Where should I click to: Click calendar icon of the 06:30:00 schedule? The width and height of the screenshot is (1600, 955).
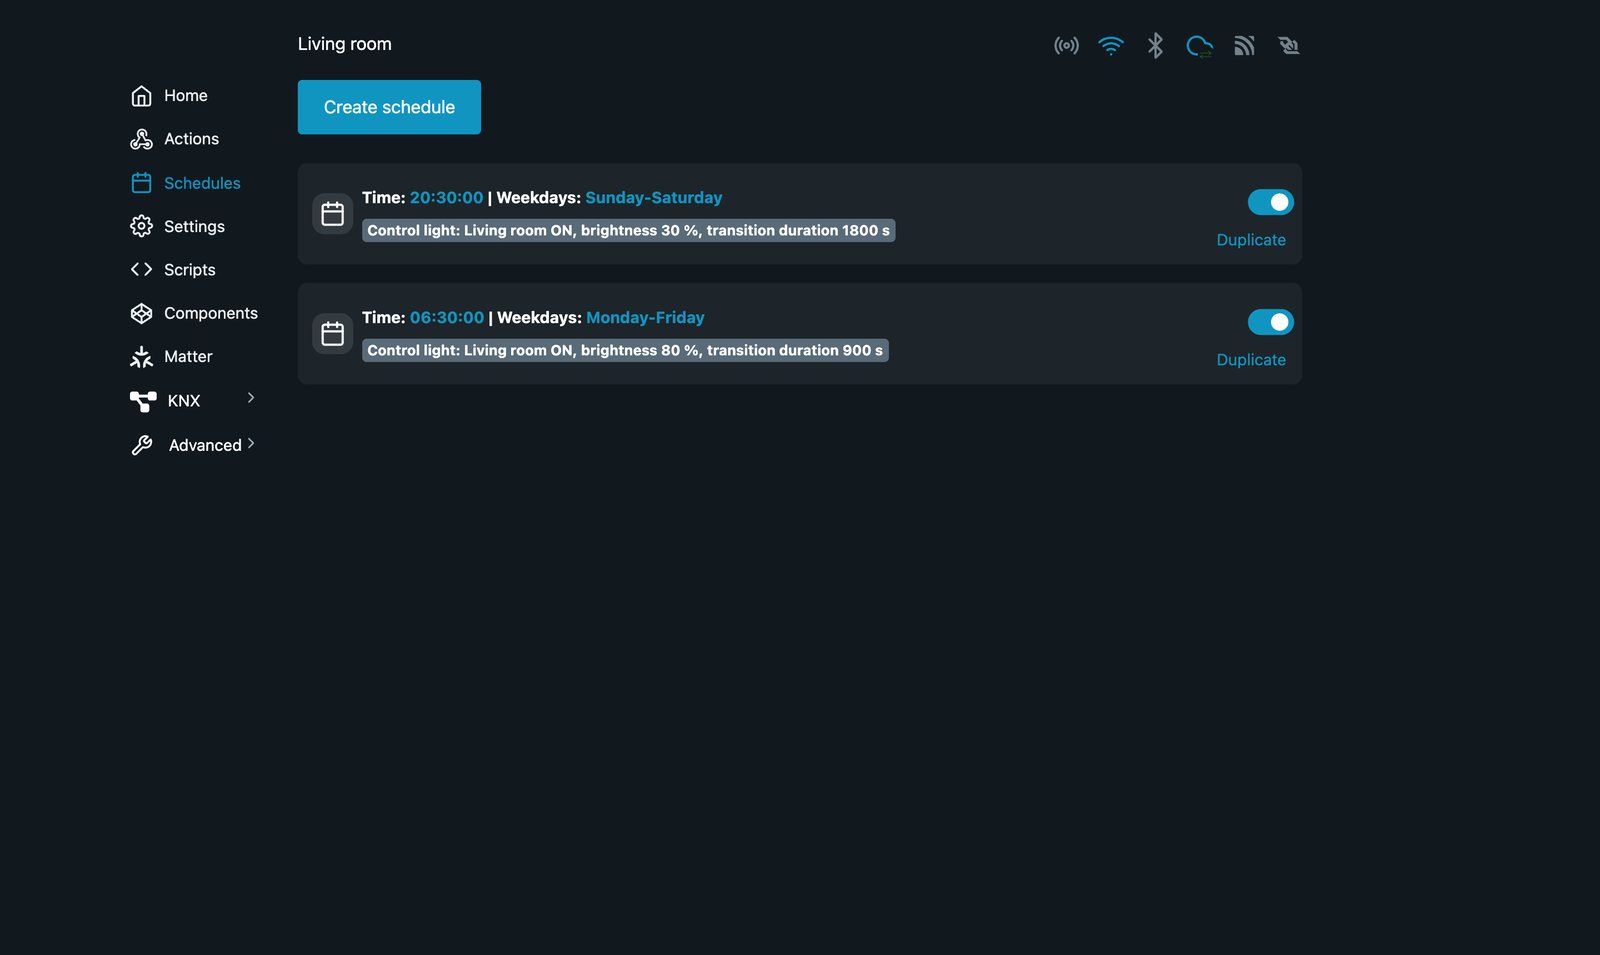tap(332, 334)
